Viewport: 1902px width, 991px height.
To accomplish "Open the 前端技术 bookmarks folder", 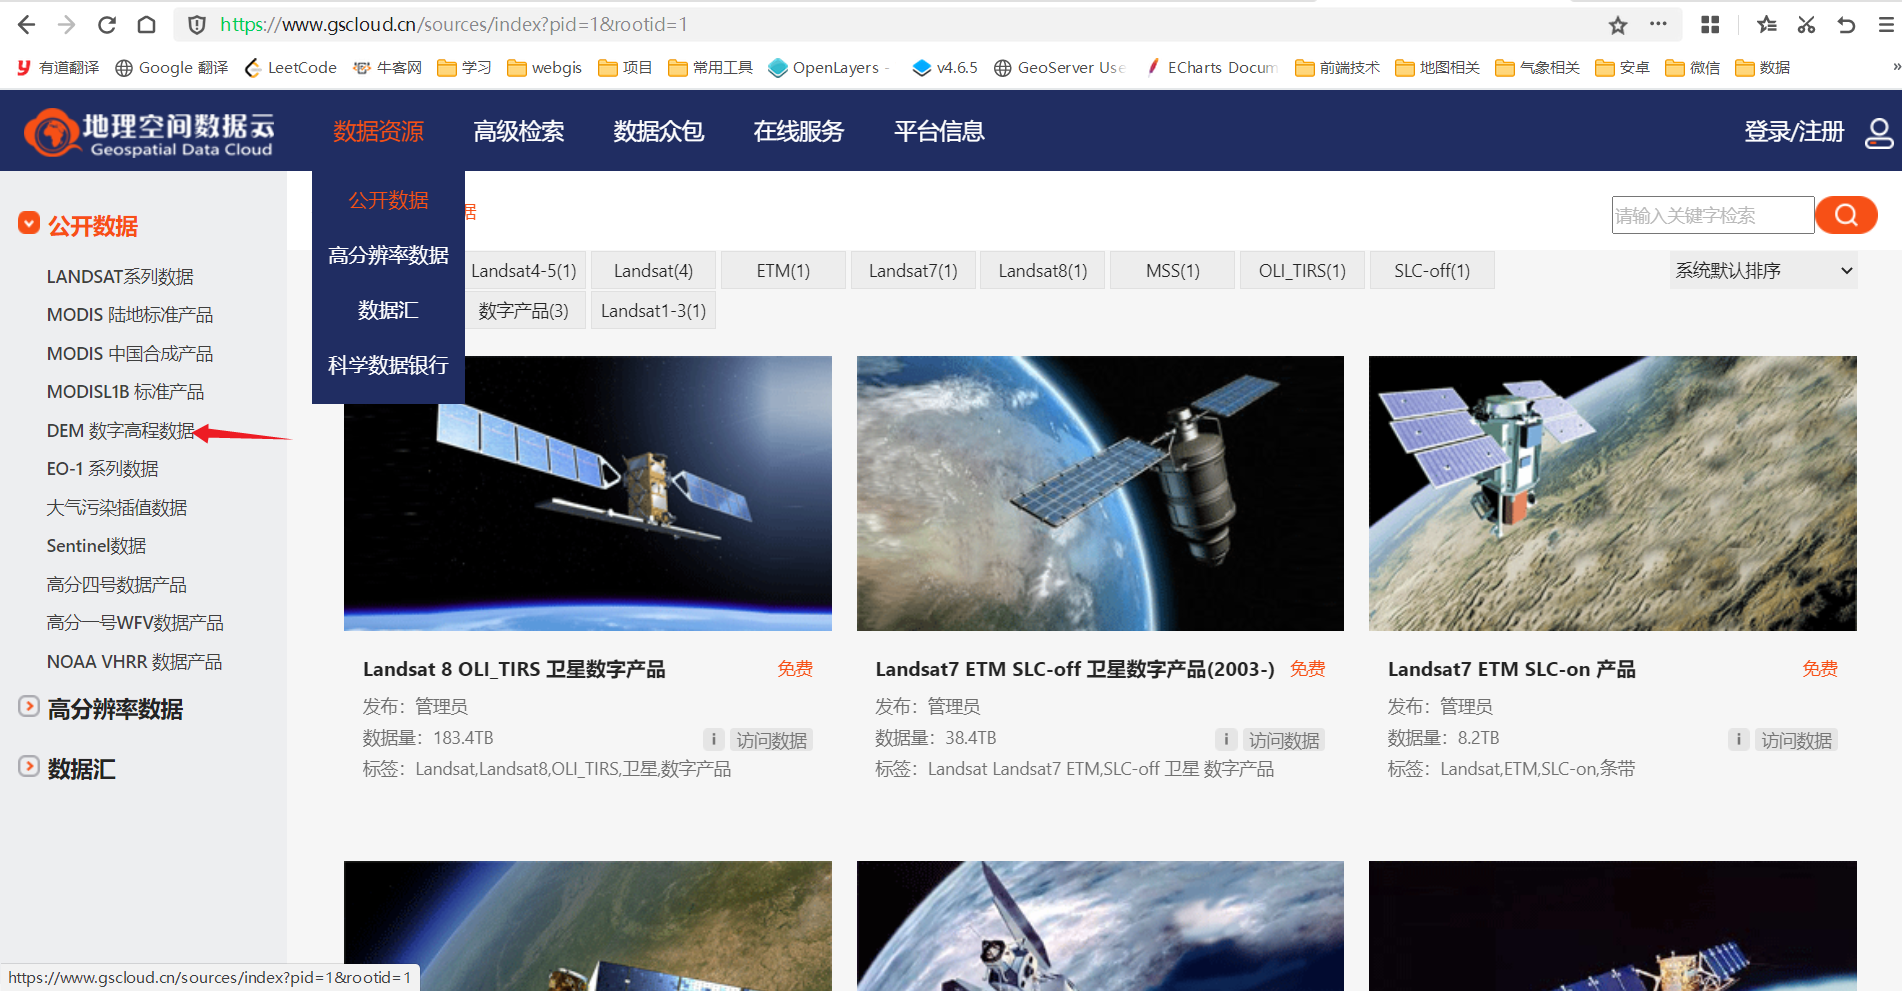I will tap(1337, 67).
